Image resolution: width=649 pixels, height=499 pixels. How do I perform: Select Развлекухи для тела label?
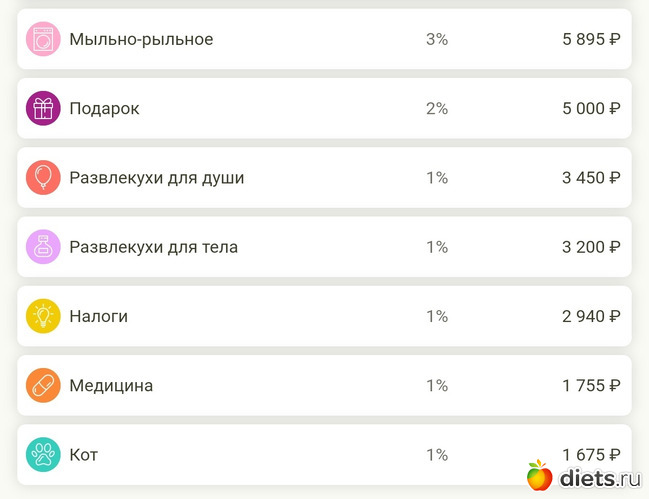tap(154, 247)
